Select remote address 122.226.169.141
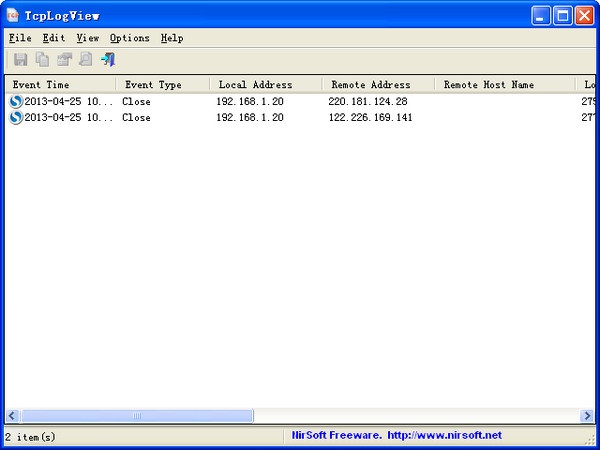Screen dimensions: 600x450 tap(370, 117)
